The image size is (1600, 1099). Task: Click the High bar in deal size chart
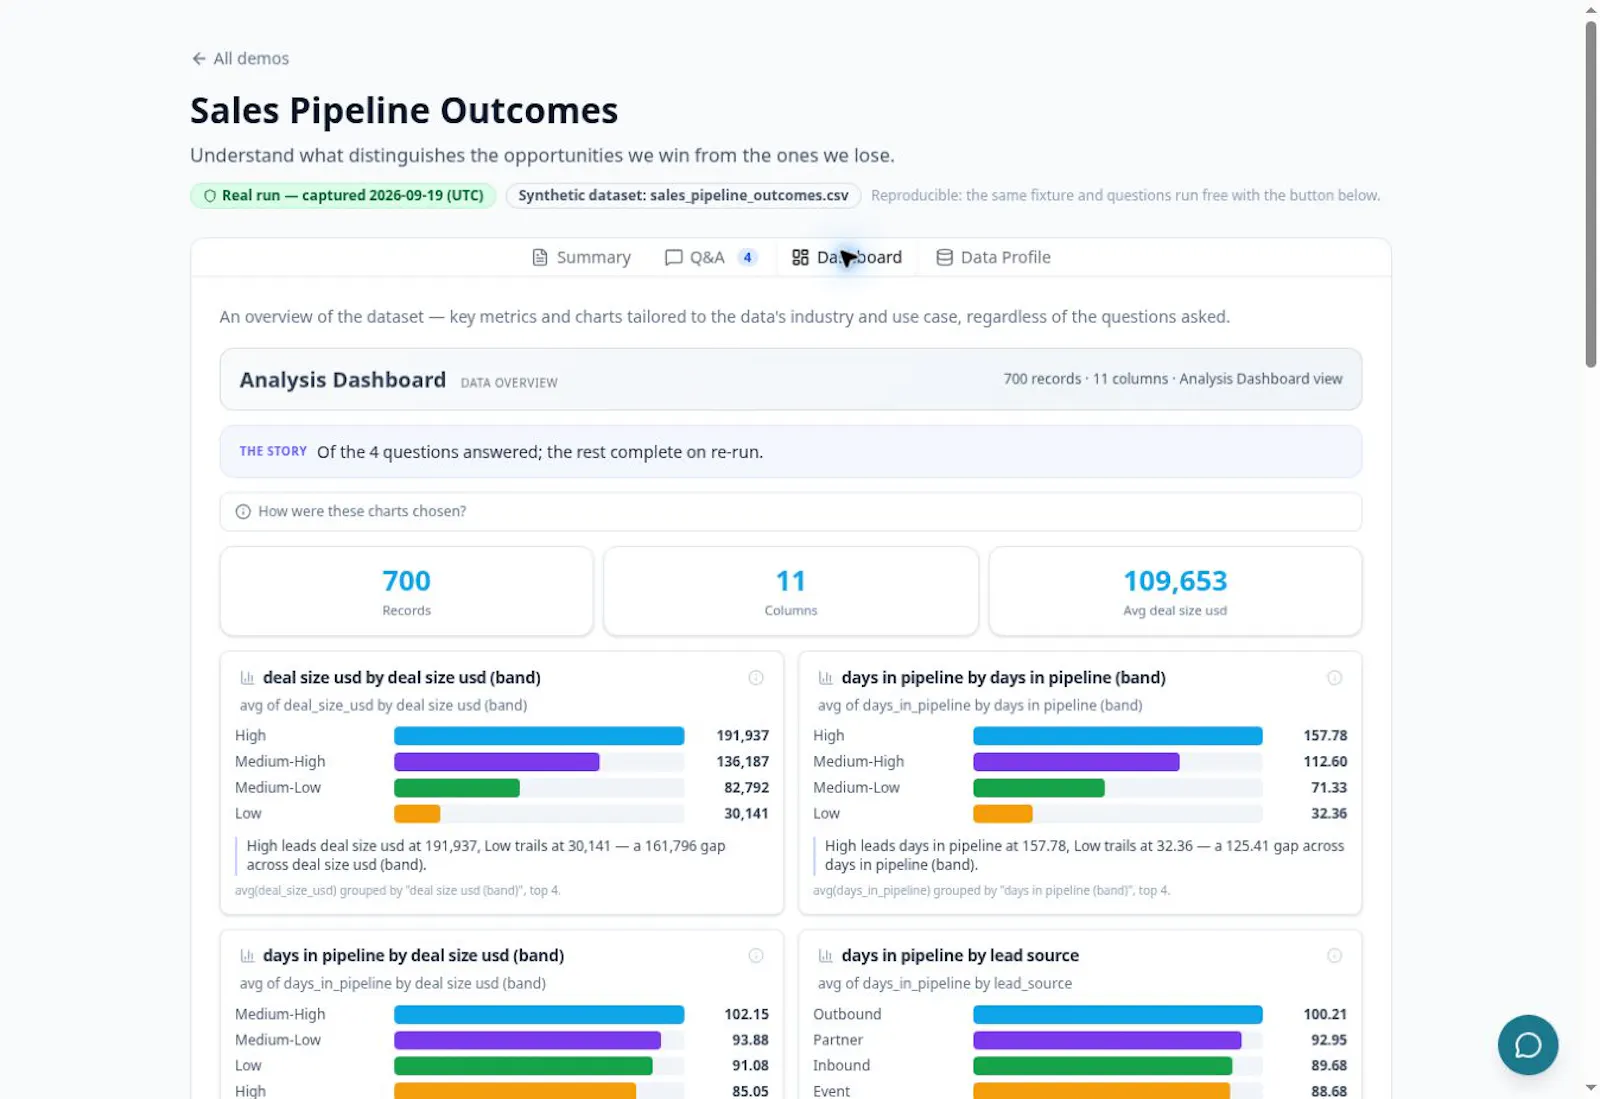click(x=539, y=736)
